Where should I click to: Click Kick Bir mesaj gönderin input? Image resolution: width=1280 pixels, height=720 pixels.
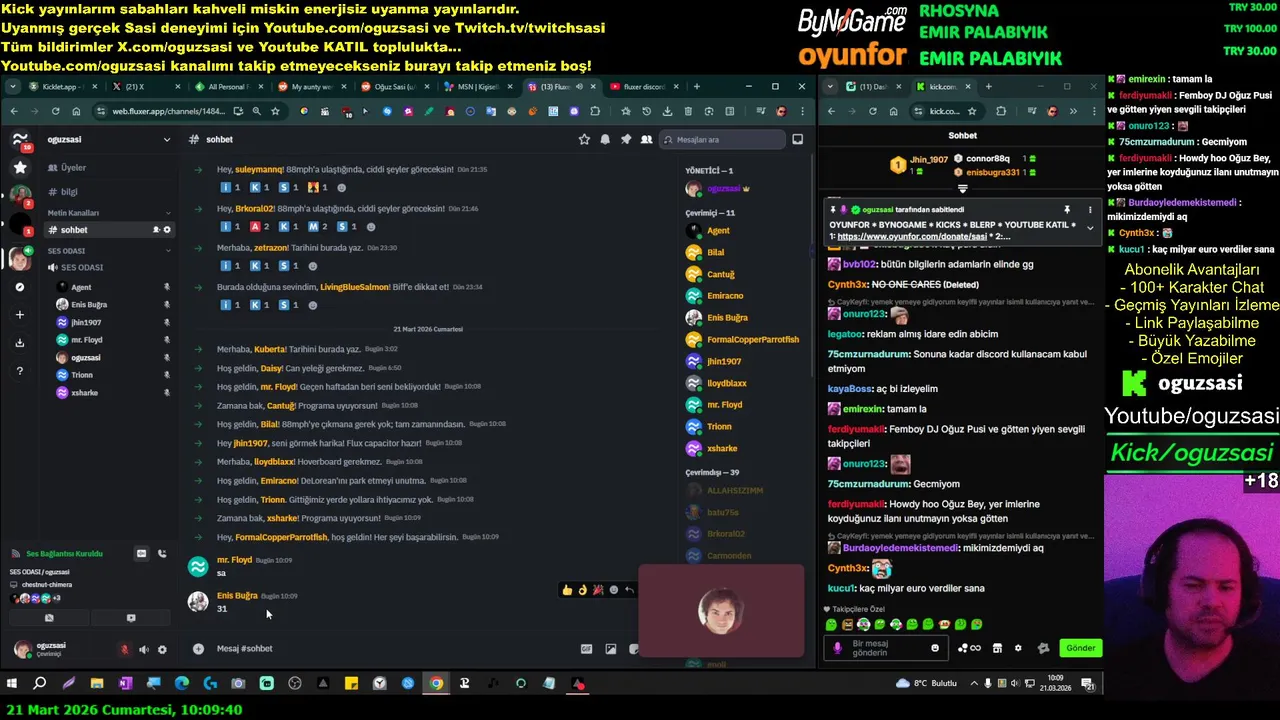click(x=885, y=648)
